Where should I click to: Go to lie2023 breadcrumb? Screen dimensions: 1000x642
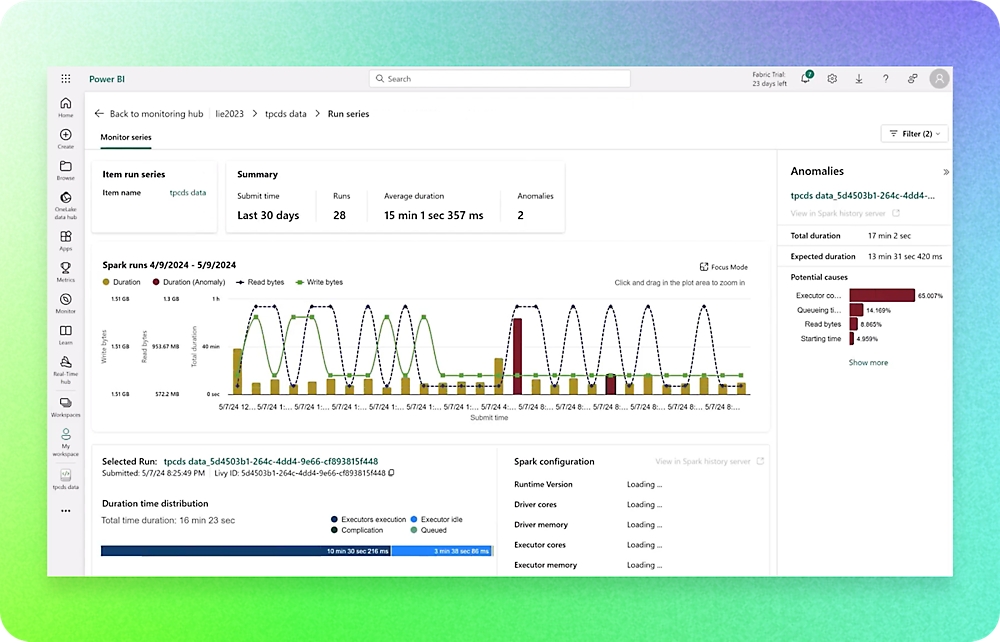coord(230,113)
